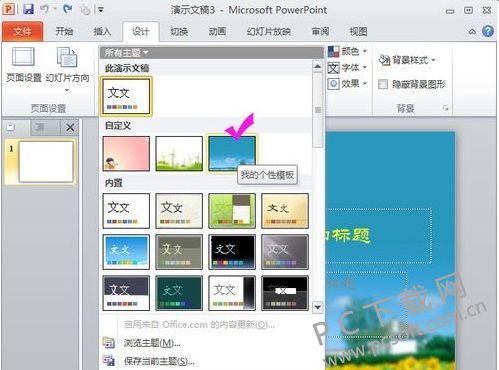This screenshot has height=370, width=499.
Task: Open the 背景样式 dropdown
Action: 407,60
